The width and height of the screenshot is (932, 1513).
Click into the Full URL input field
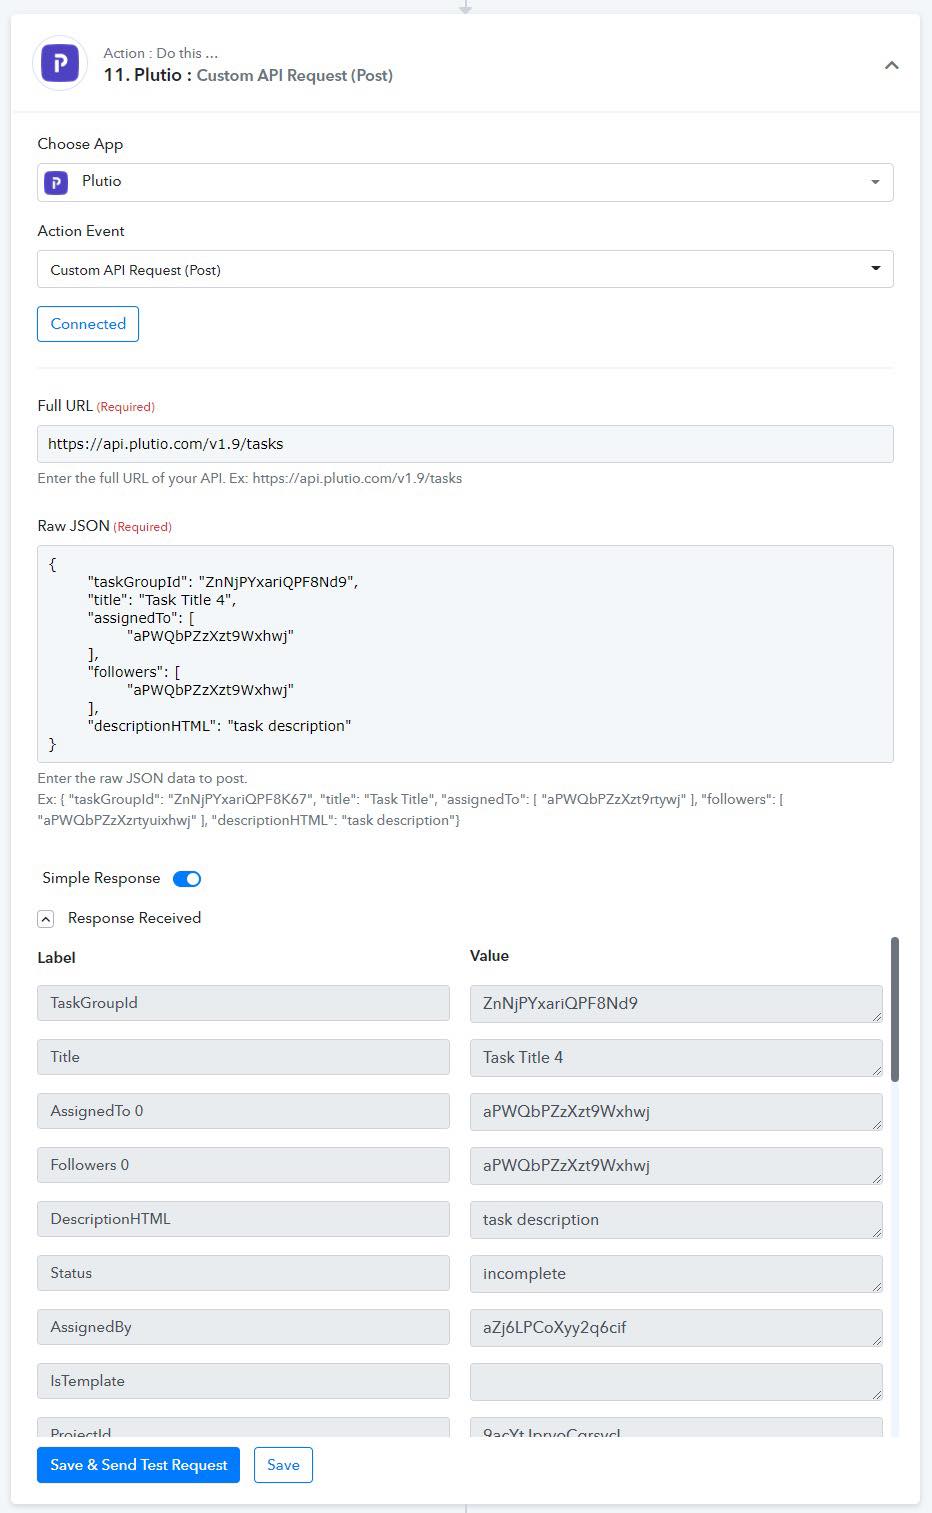point(465,444)
